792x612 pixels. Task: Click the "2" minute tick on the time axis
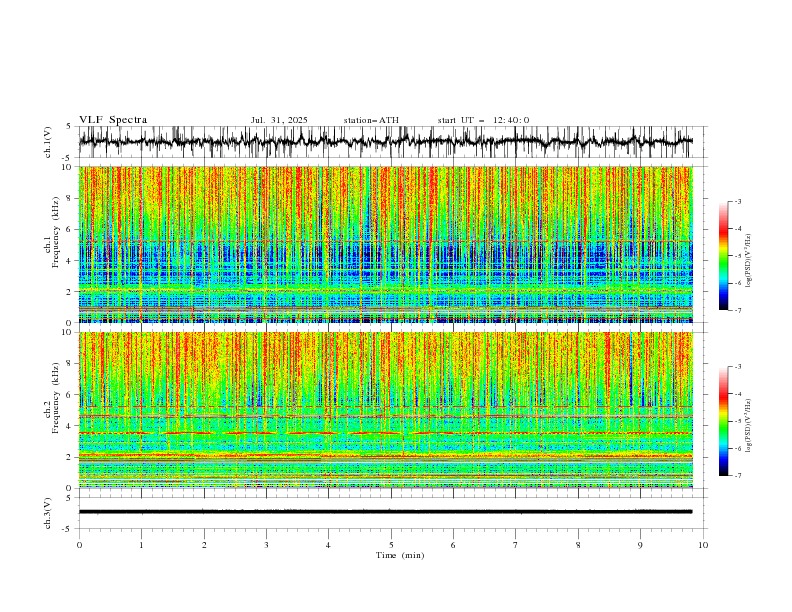pyautogui.click(x=204, y=545)
